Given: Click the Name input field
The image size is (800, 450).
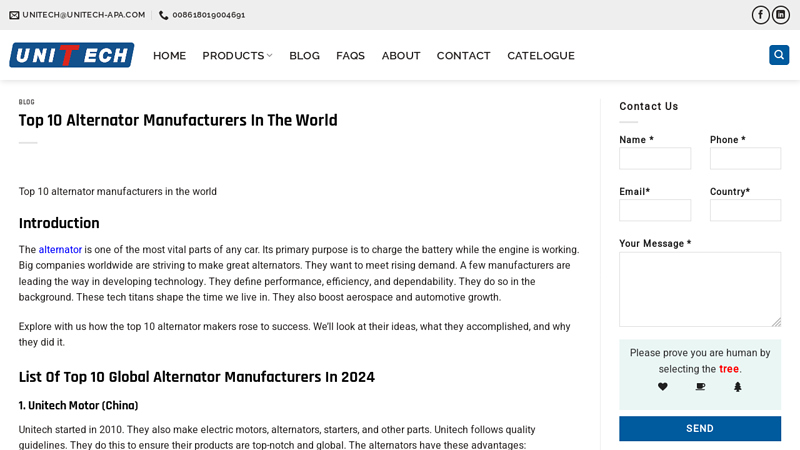Looking at the screenshot, I should 655,159.
